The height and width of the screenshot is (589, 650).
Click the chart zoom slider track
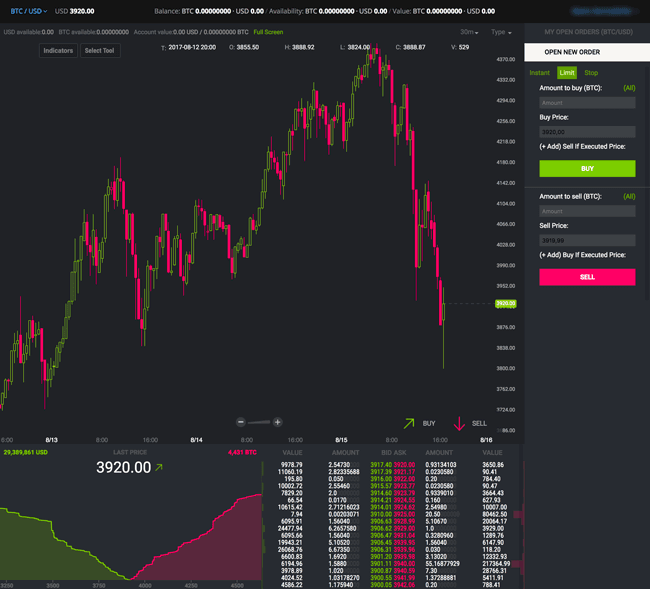click(259, 422)
